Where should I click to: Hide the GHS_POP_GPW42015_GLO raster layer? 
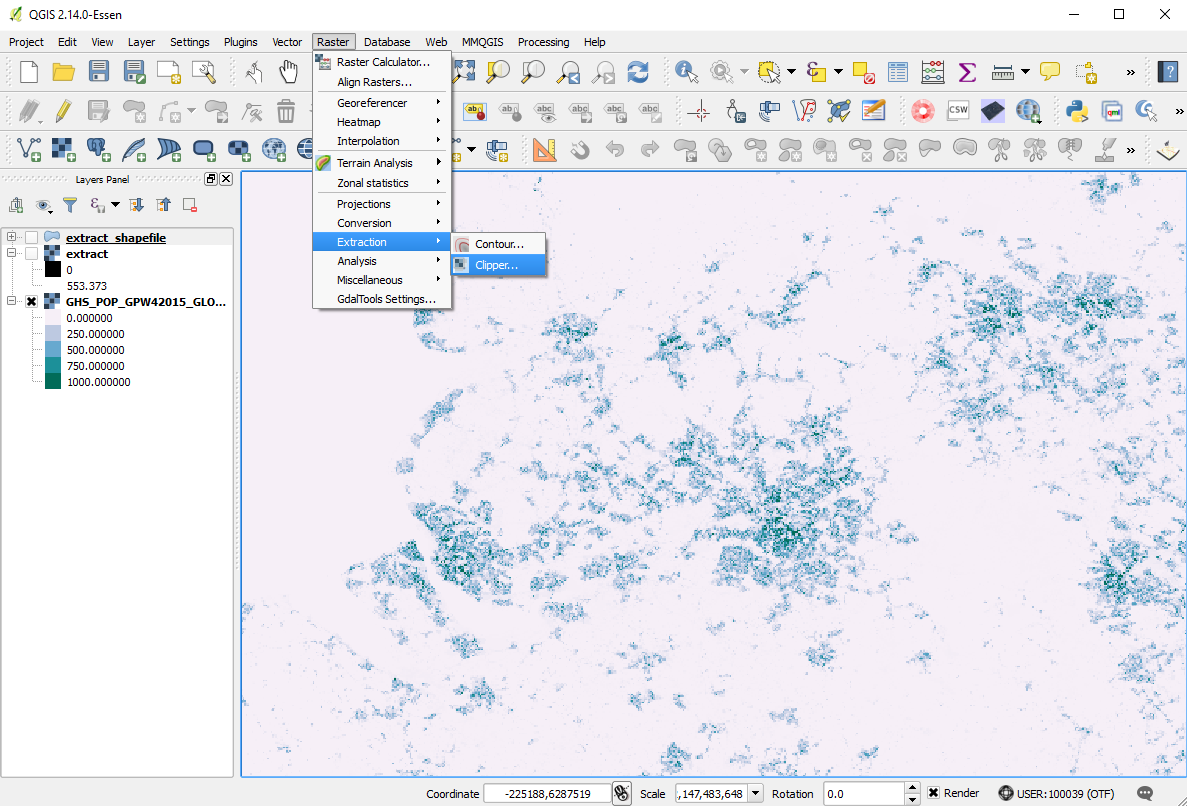[31, 301]
